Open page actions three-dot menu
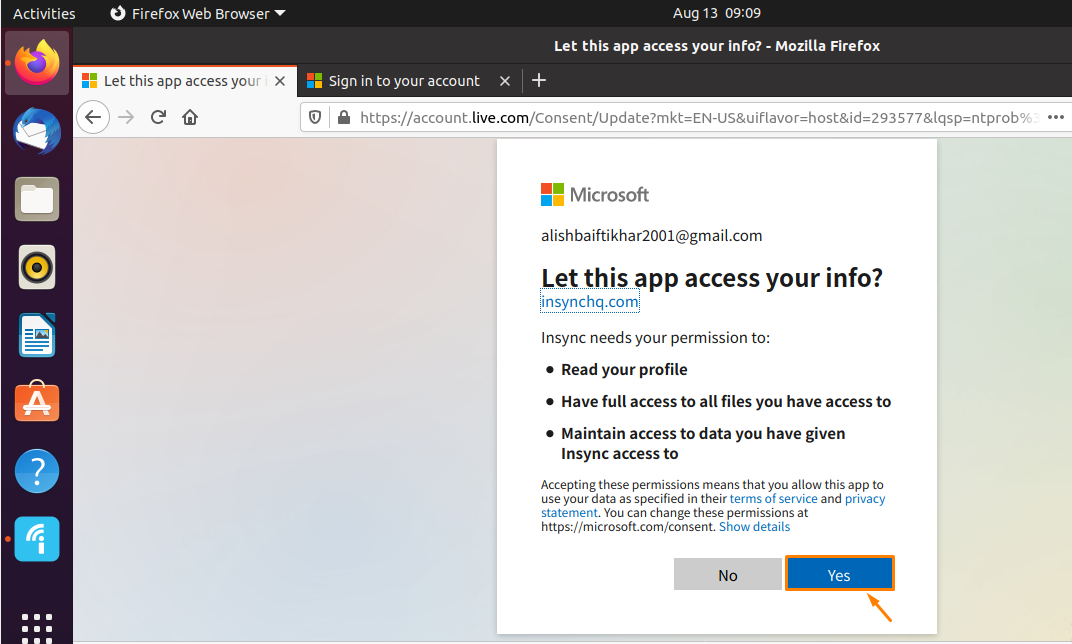Viewport: 1072px width, 644px height. coord(1056,118)
